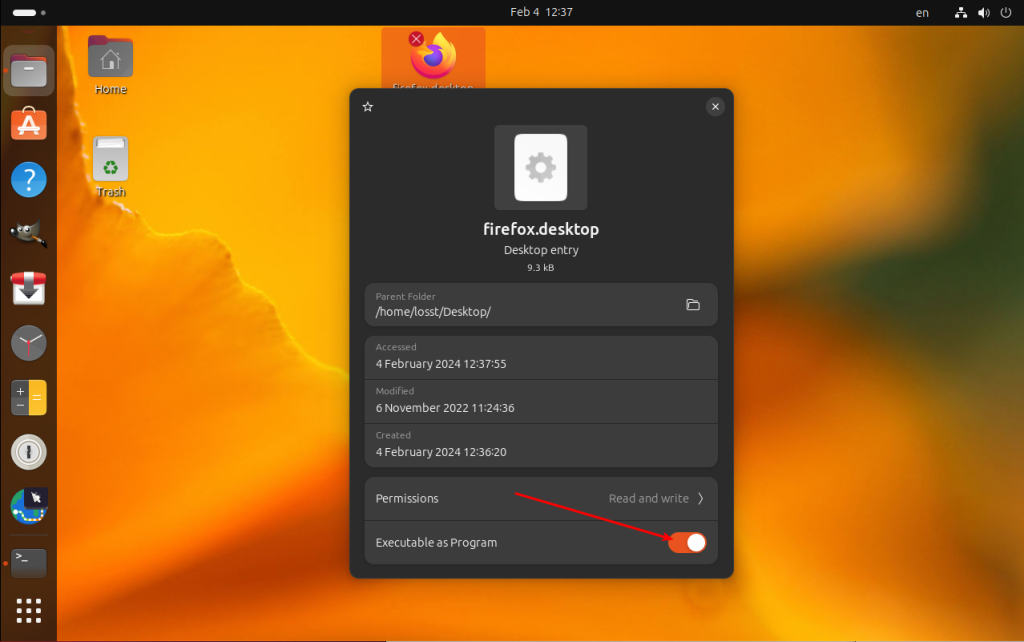This screenshot has height=642, width=1024.
Task: Open Files from the dock
Action: pos(29,71)
